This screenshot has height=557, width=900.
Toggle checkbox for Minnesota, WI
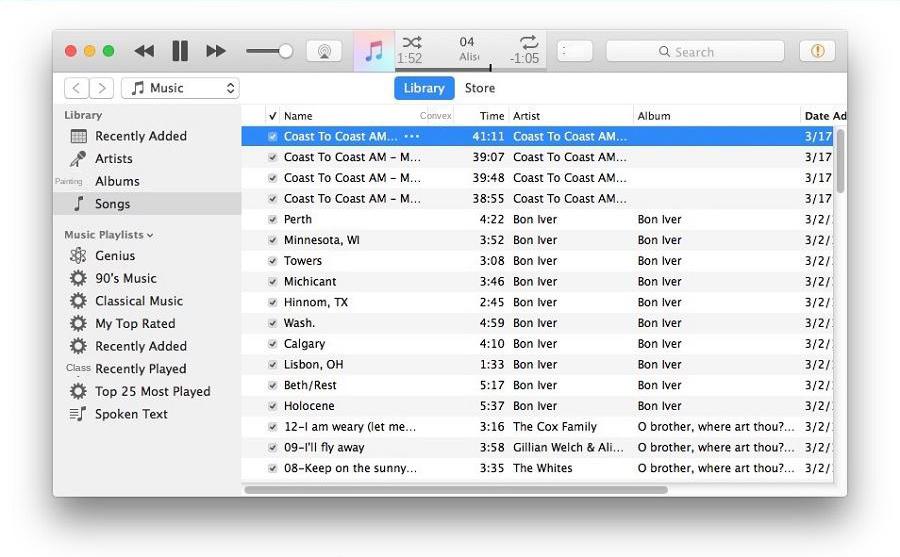(x=273, y=240)
